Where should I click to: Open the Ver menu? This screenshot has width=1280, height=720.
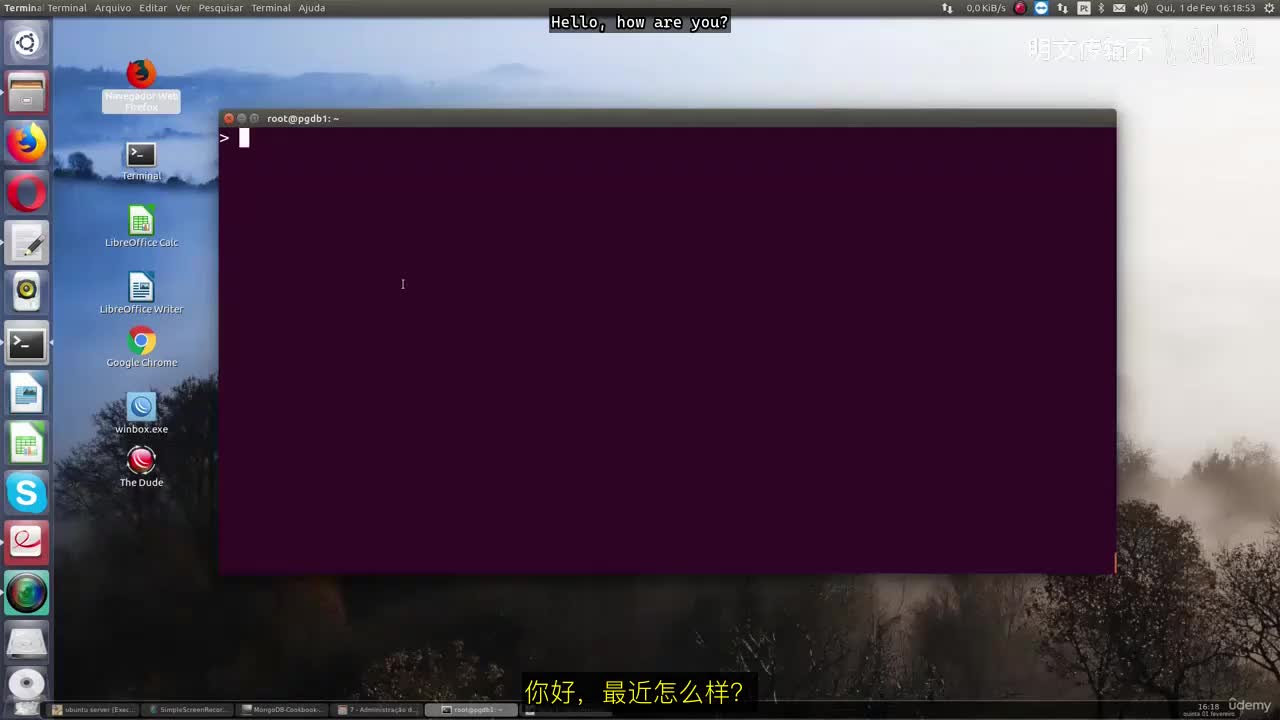183,8
